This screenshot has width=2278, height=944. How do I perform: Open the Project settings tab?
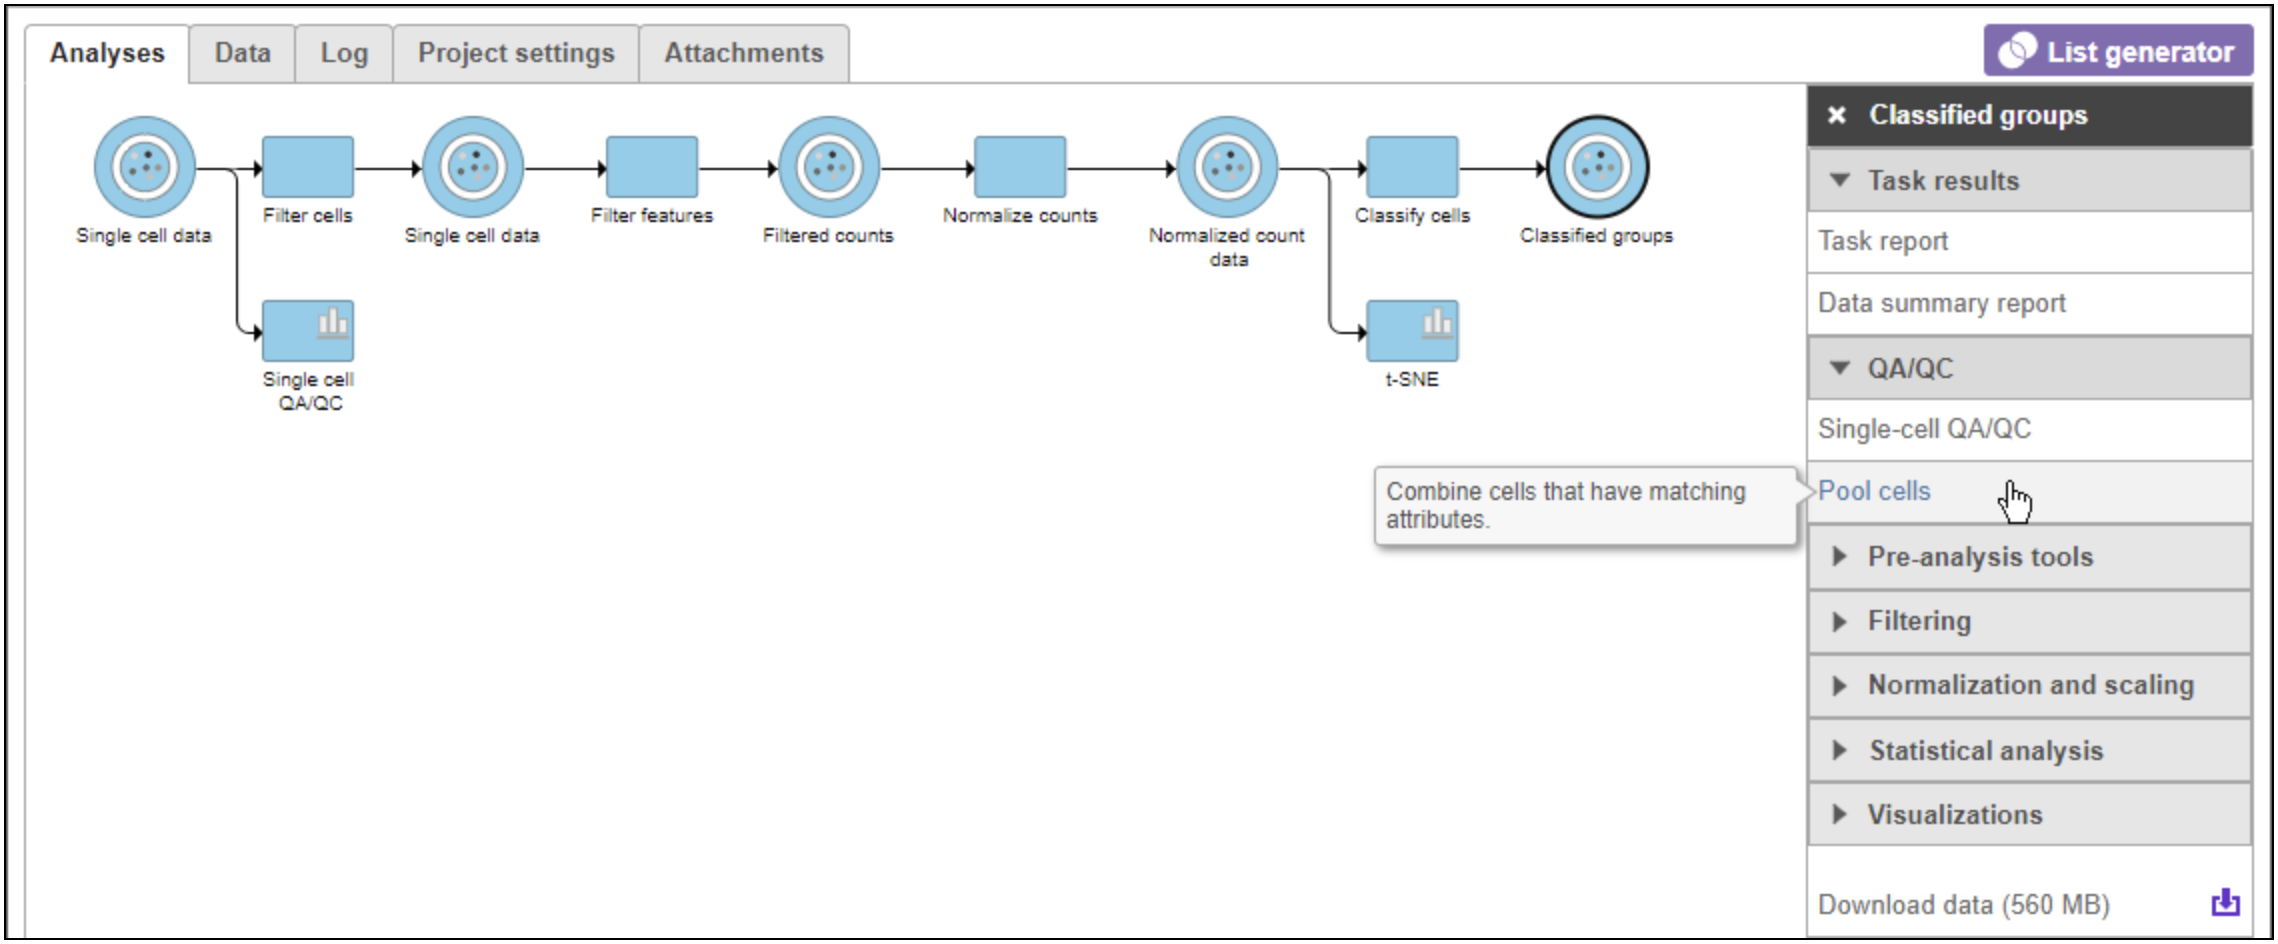tap(516, 53)
